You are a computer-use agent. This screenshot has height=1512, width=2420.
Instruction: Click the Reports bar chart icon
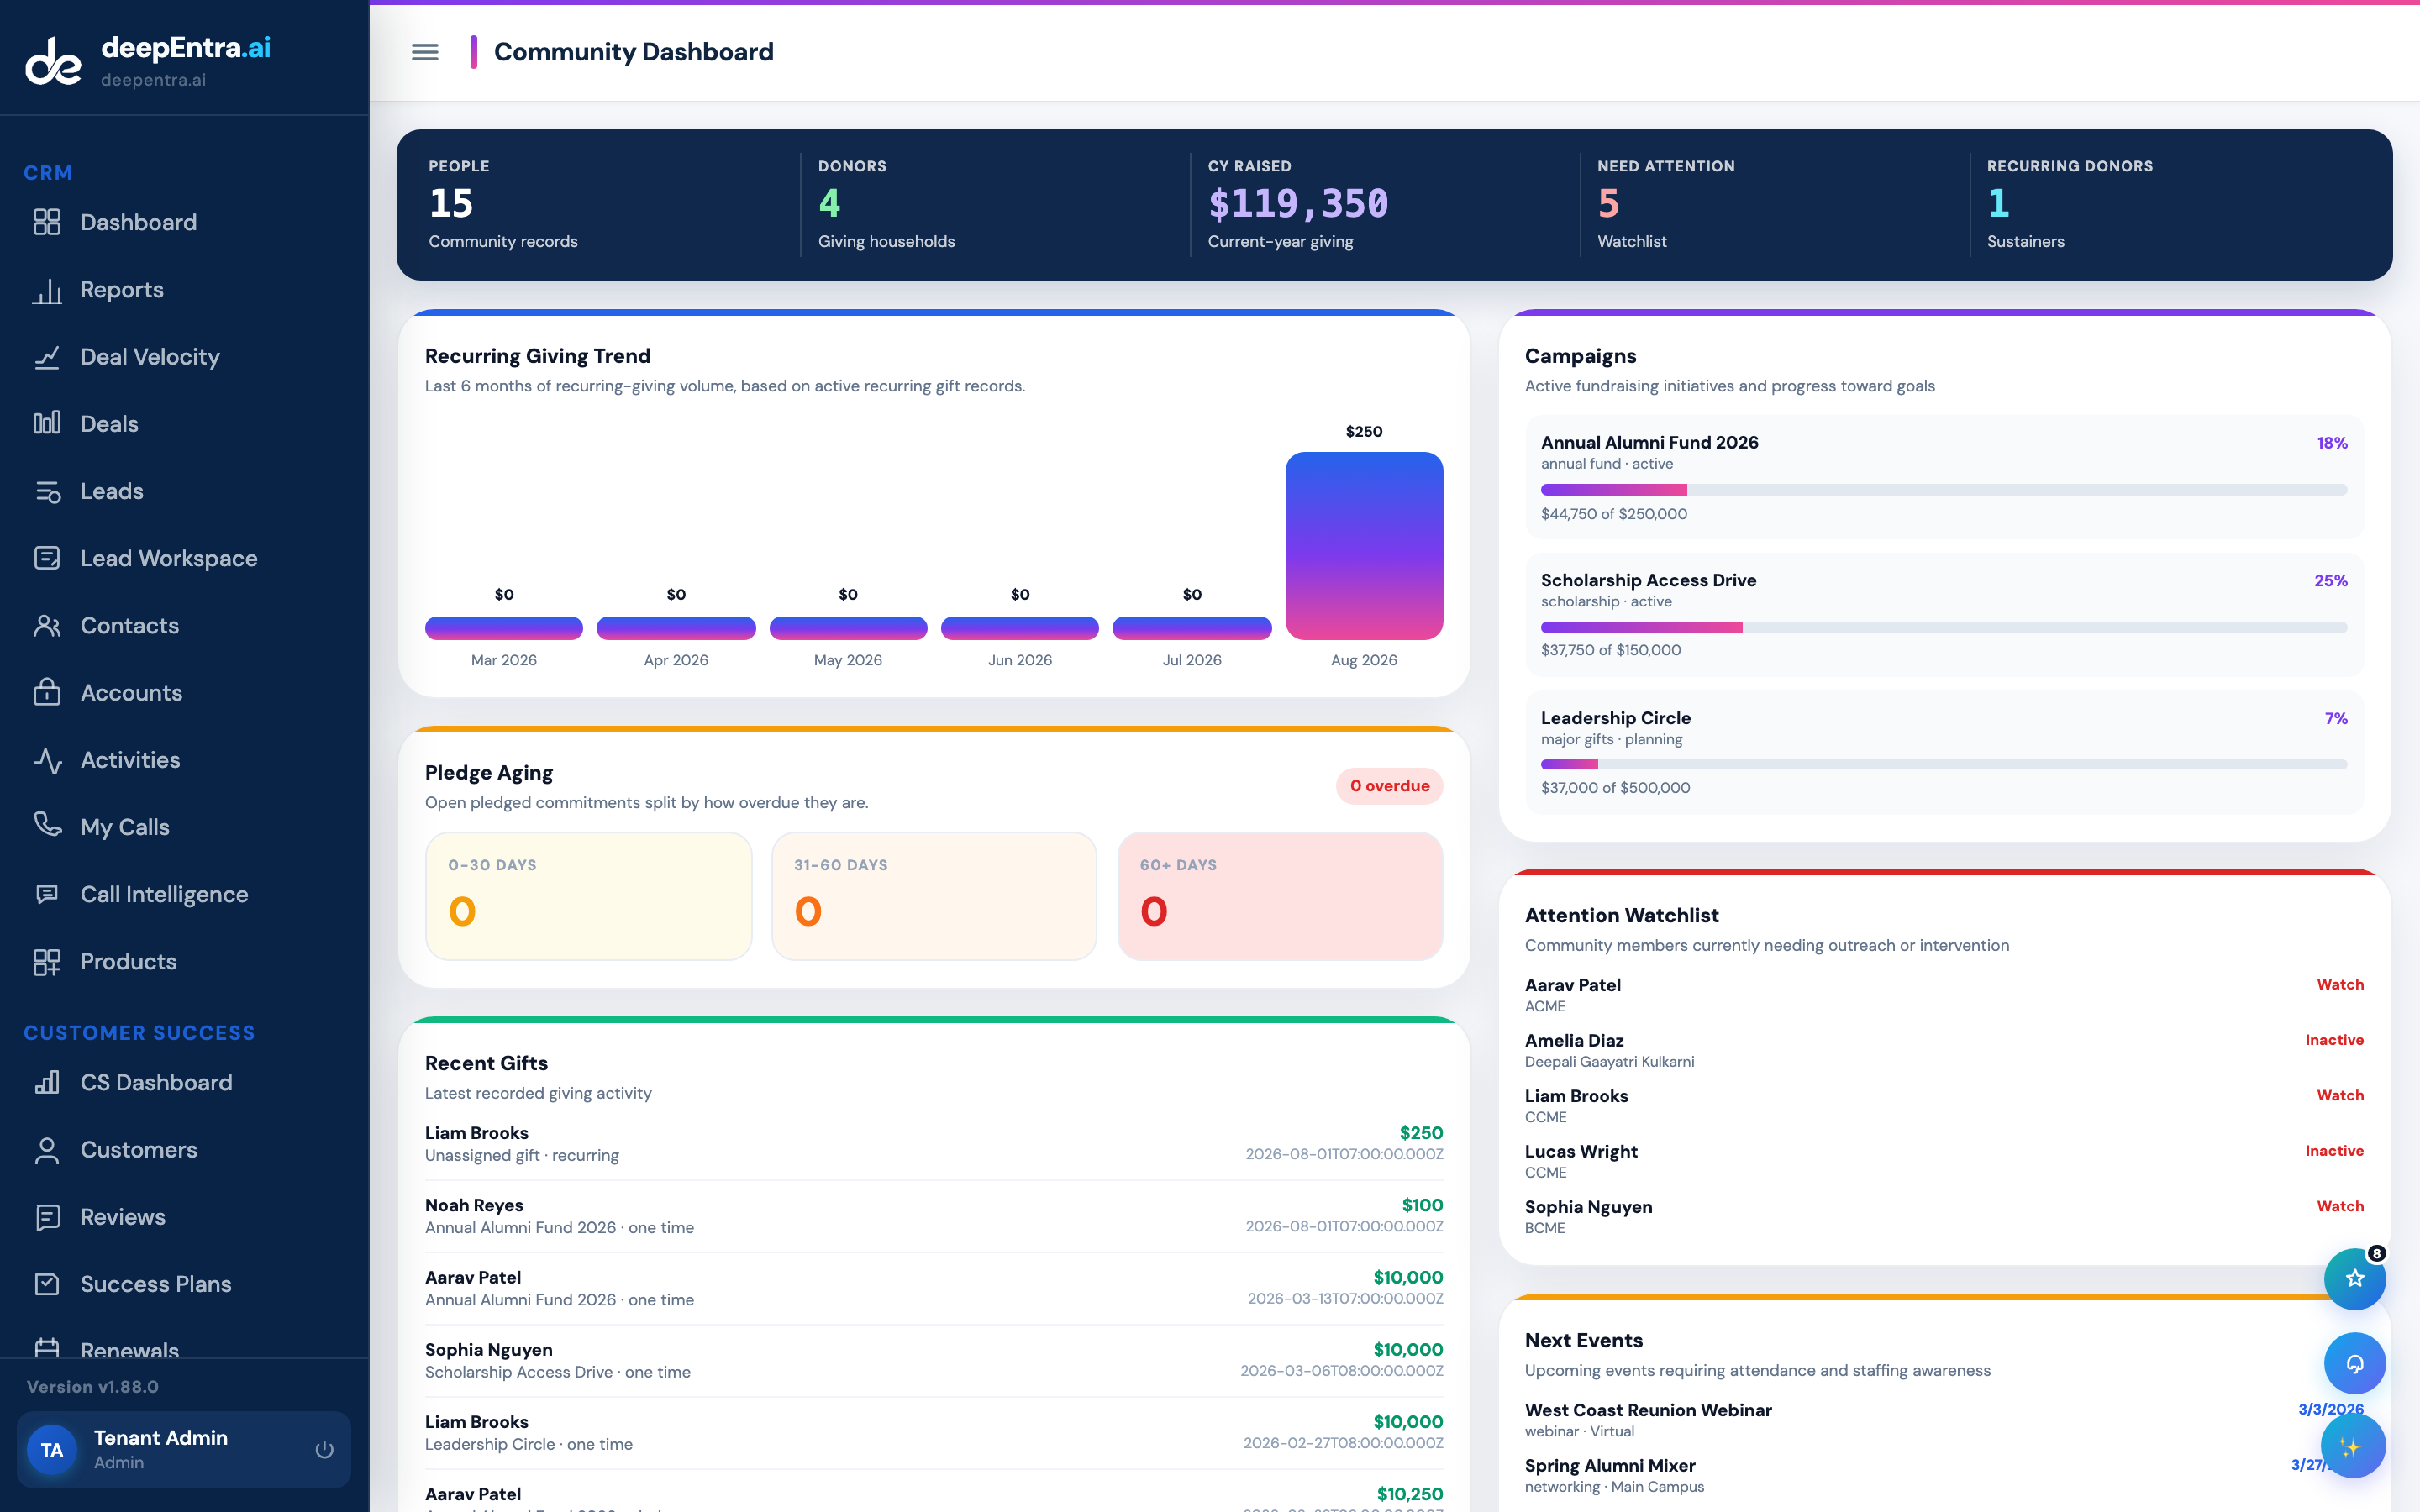[47, 290]
